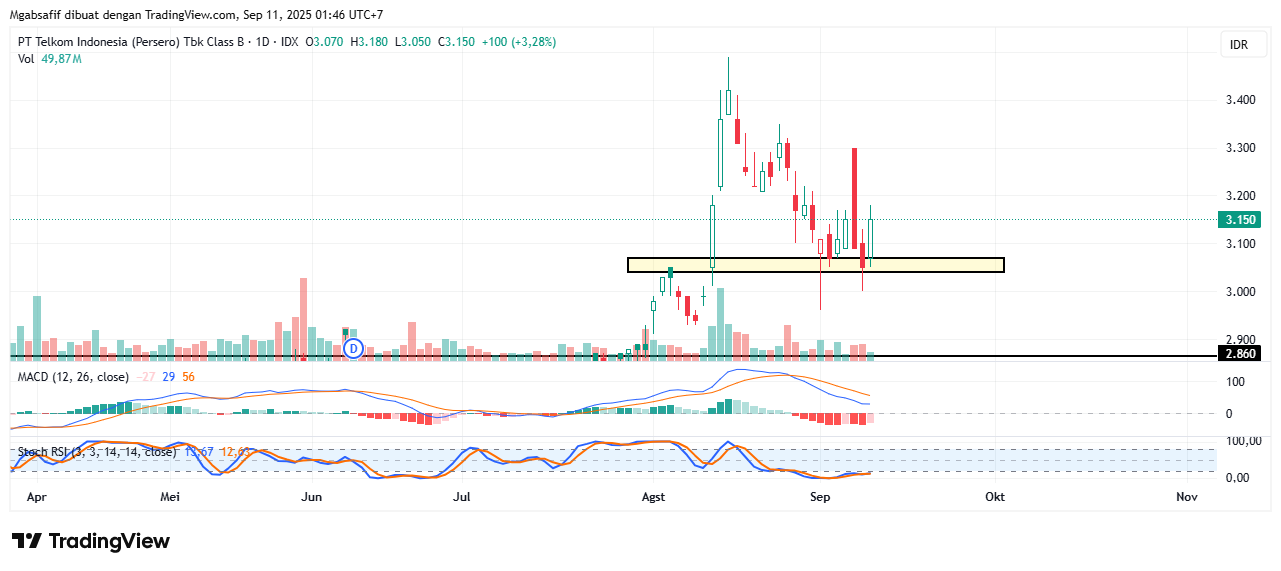Image resolution: width=1281 pixels, height=571 pixels.
Task: Click the close value C3.150
Action: (x=457, y=42)
